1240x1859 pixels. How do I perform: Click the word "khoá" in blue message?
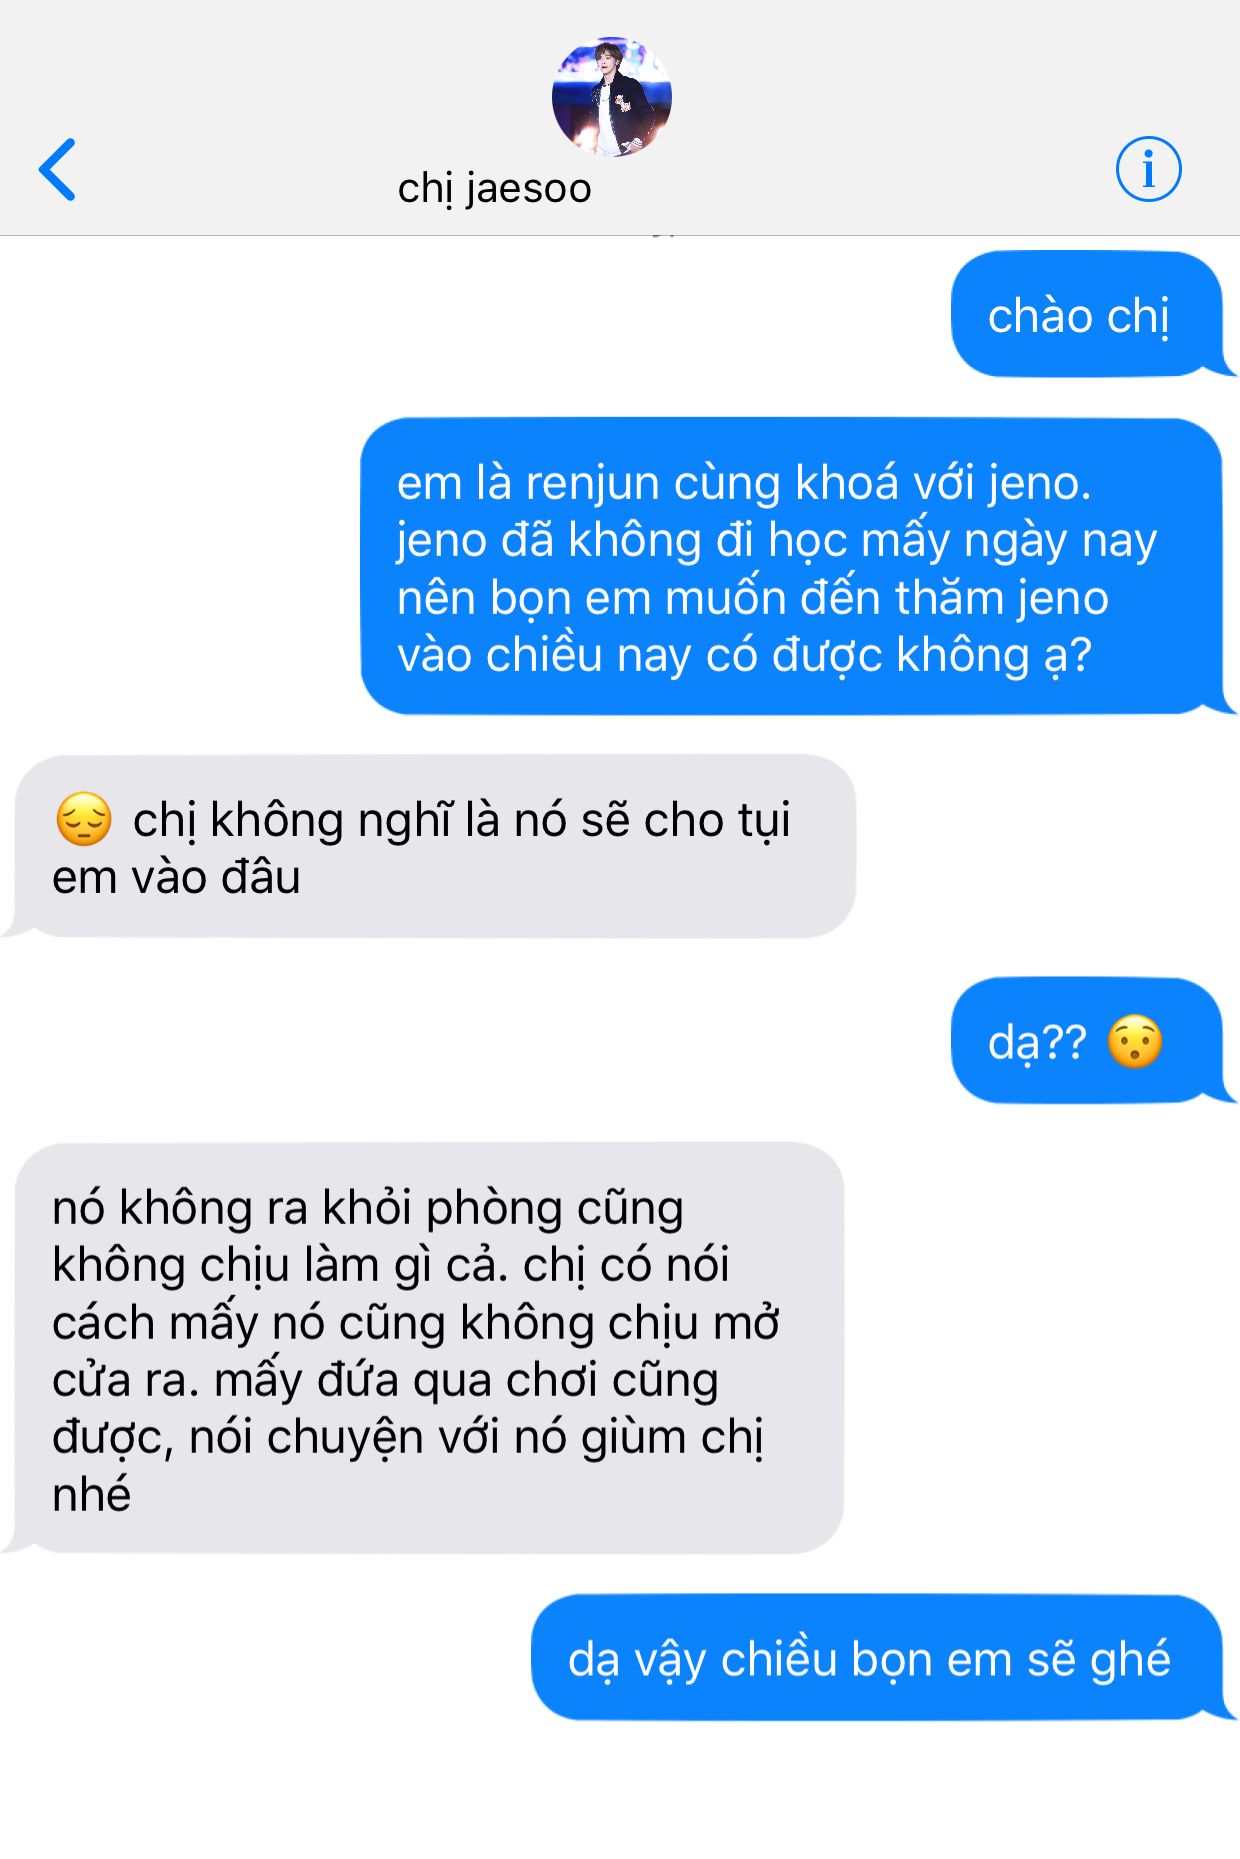tap(846, 483)
